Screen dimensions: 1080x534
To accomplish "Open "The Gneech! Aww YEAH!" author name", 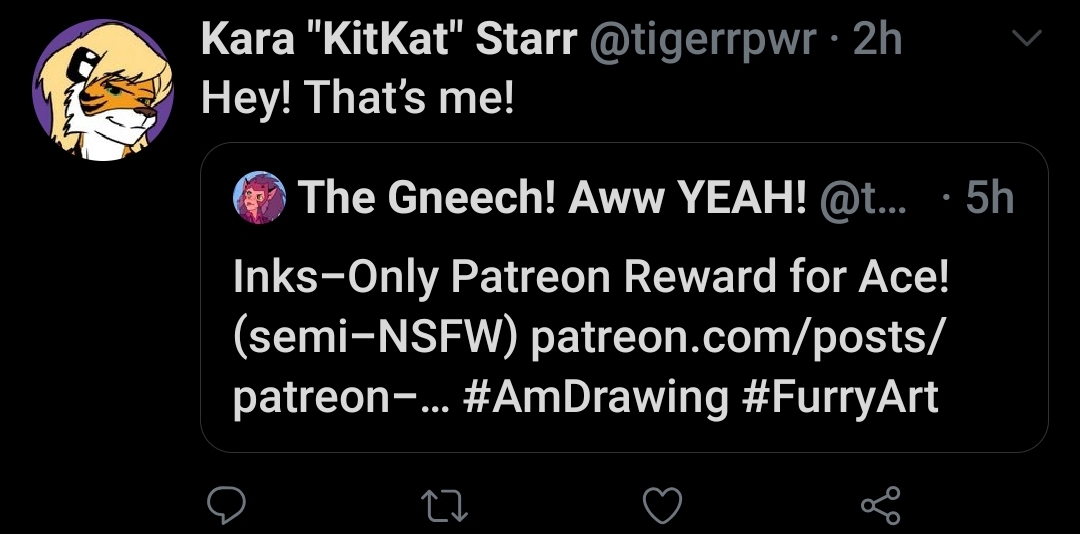I will point(552,198).
